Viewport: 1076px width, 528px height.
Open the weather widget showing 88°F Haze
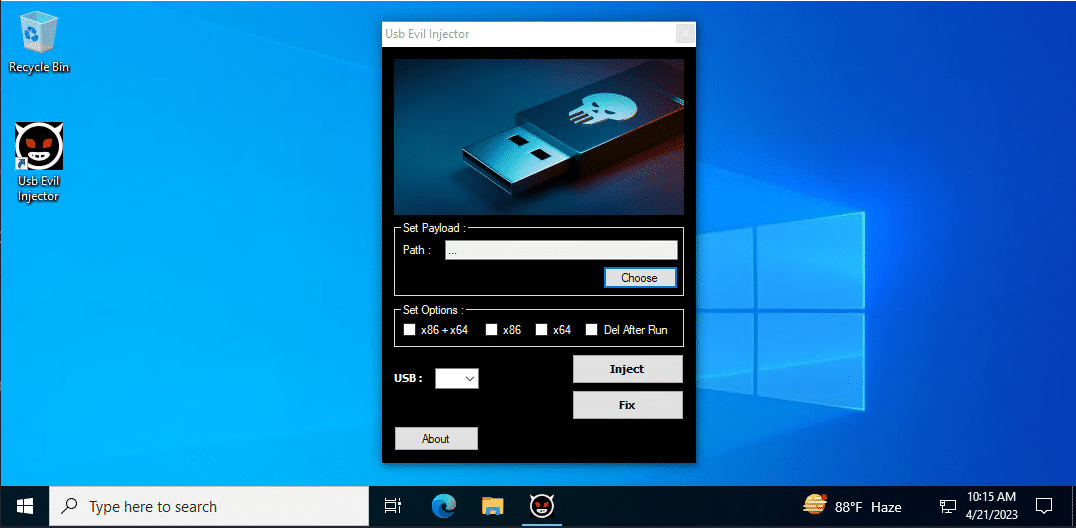point(852,506)
